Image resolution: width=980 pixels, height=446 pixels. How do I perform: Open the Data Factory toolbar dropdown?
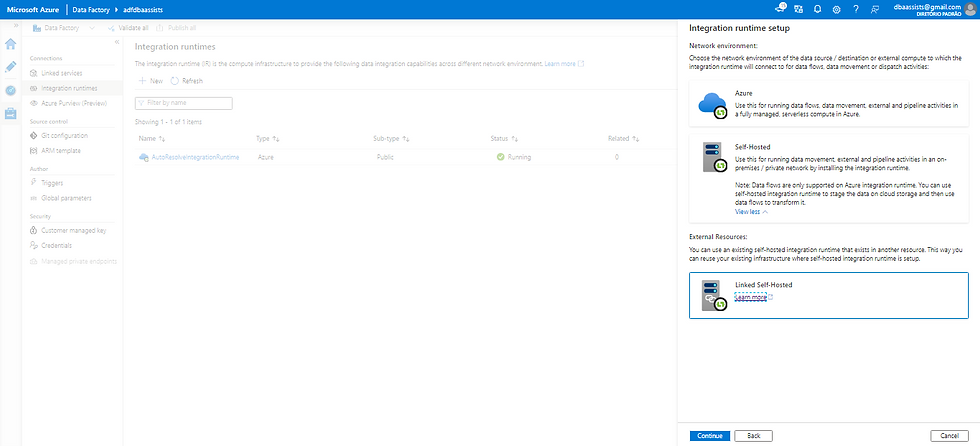pos(64,28)
